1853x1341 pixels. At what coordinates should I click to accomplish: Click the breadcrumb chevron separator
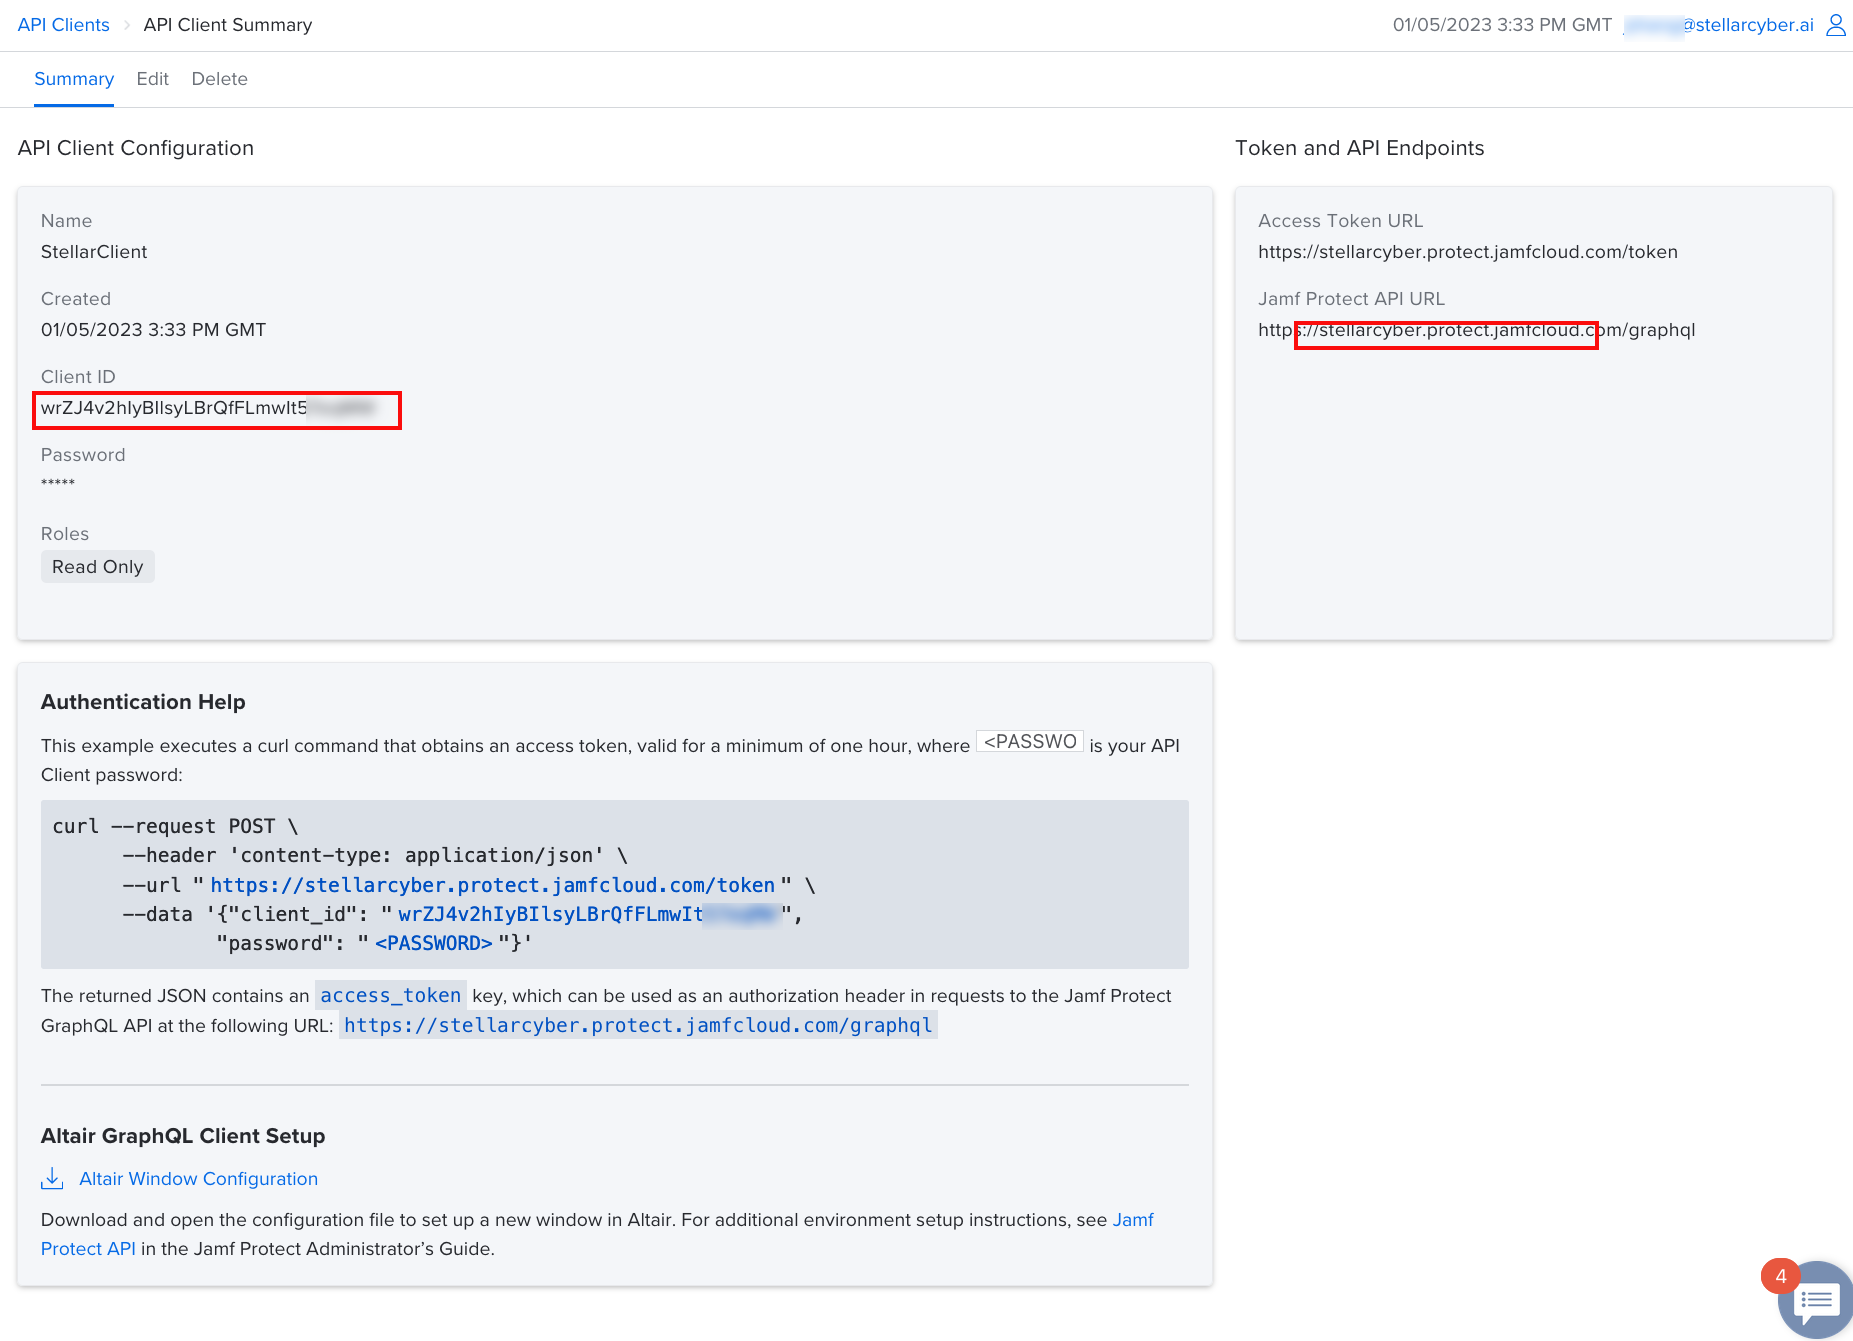(x=127, y=25)
